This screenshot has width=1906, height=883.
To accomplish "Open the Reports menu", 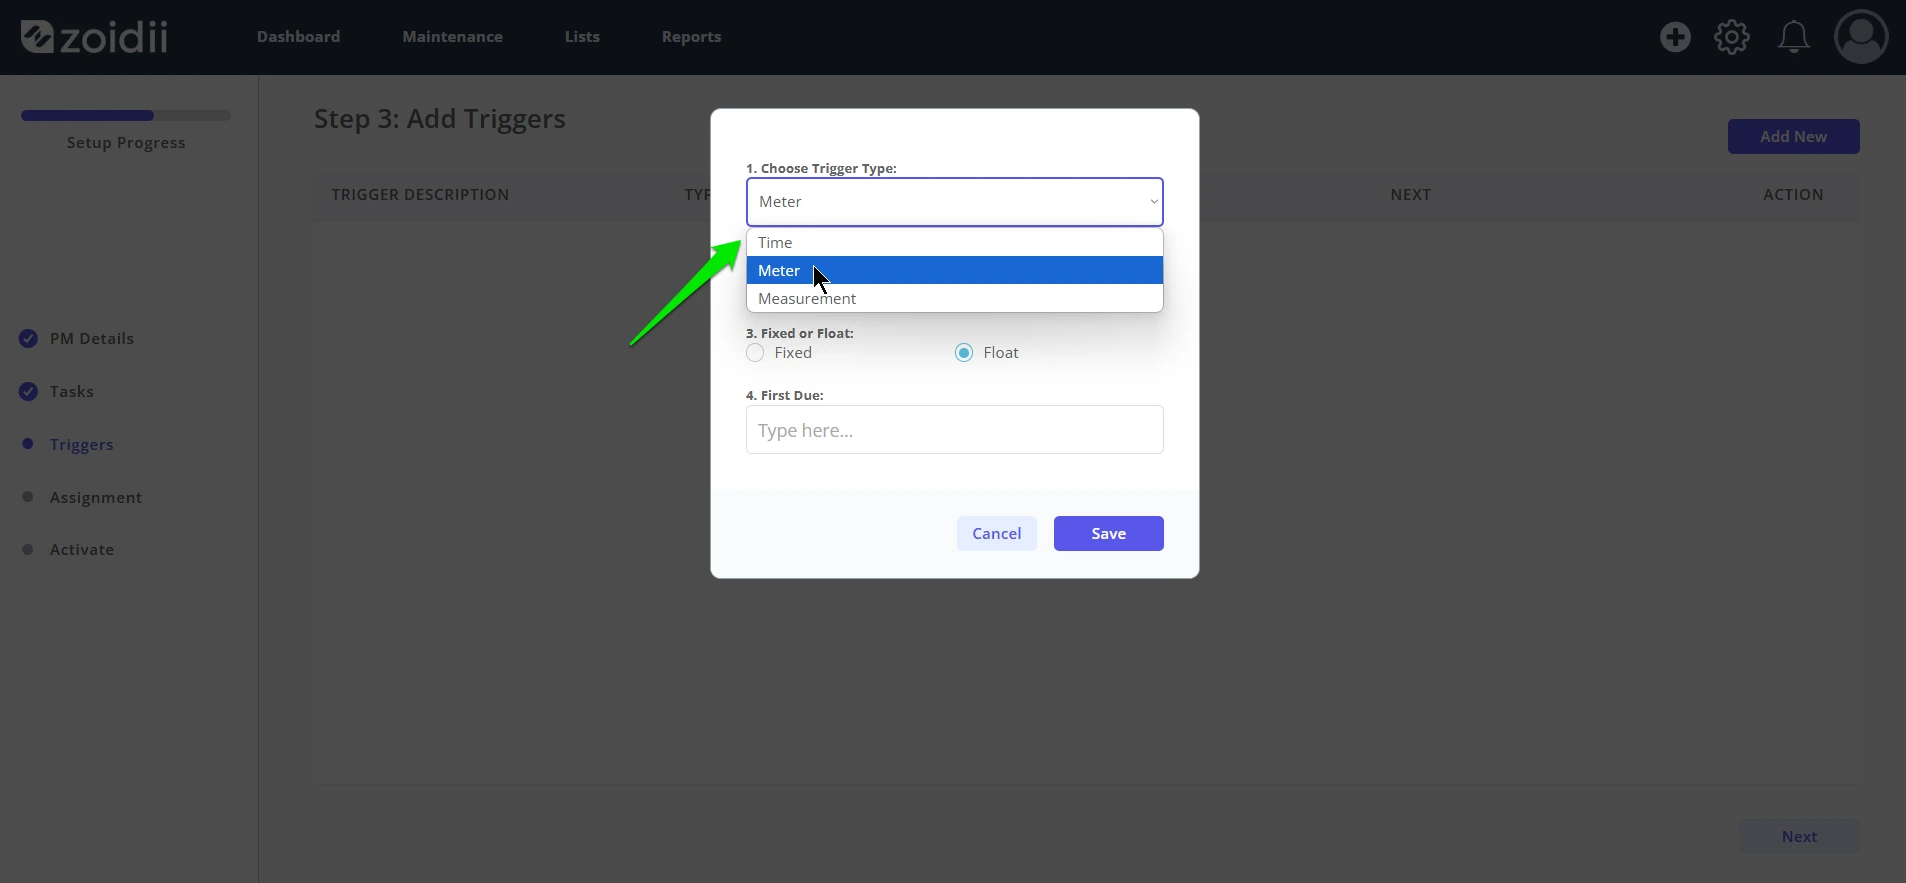I will tap(691, 37).
